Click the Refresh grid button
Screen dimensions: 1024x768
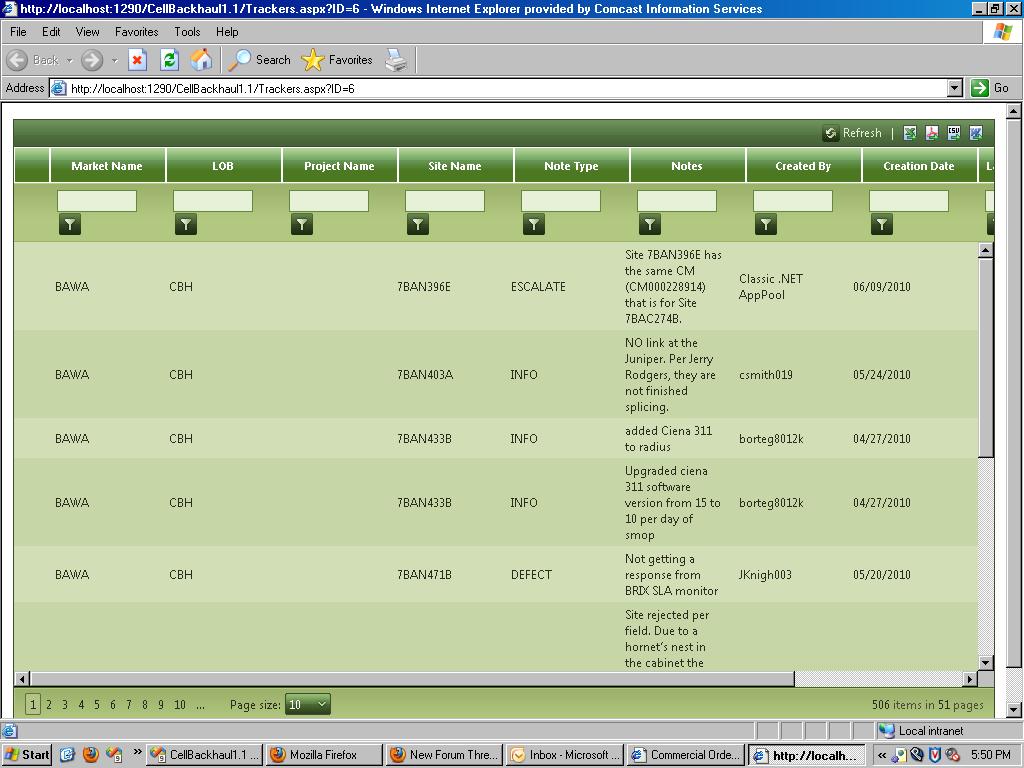tap(852, 133)
